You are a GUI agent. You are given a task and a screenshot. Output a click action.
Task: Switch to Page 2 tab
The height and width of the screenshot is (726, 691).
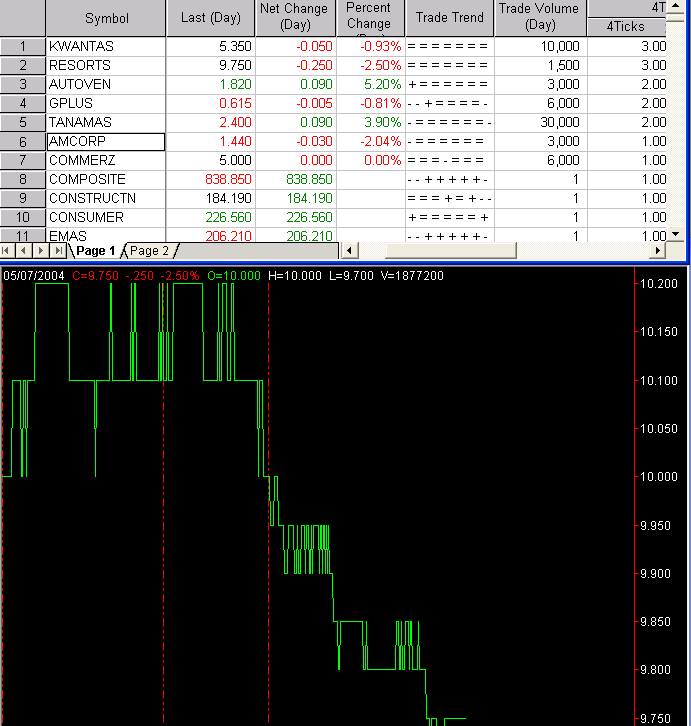point(149,250)
